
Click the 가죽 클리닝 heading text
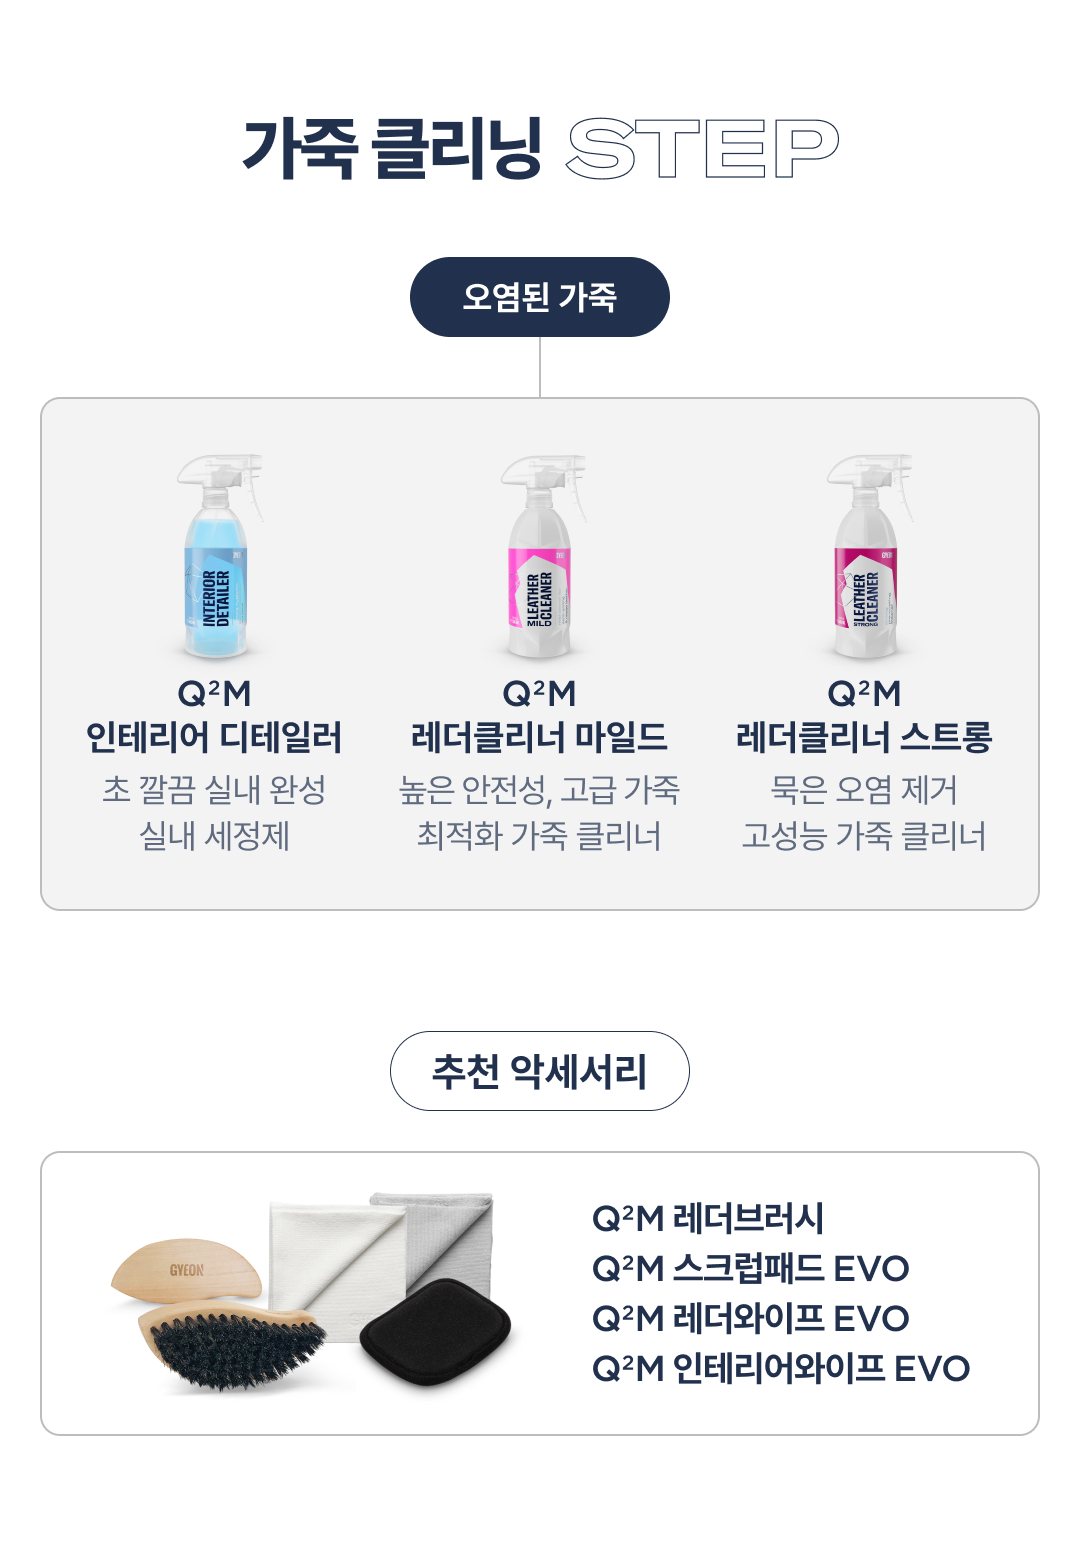pyautogui.click(x=392, y=149)
